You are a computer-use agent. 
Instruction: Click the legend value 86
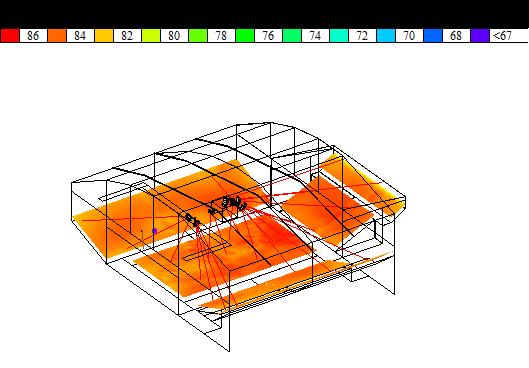33,36
